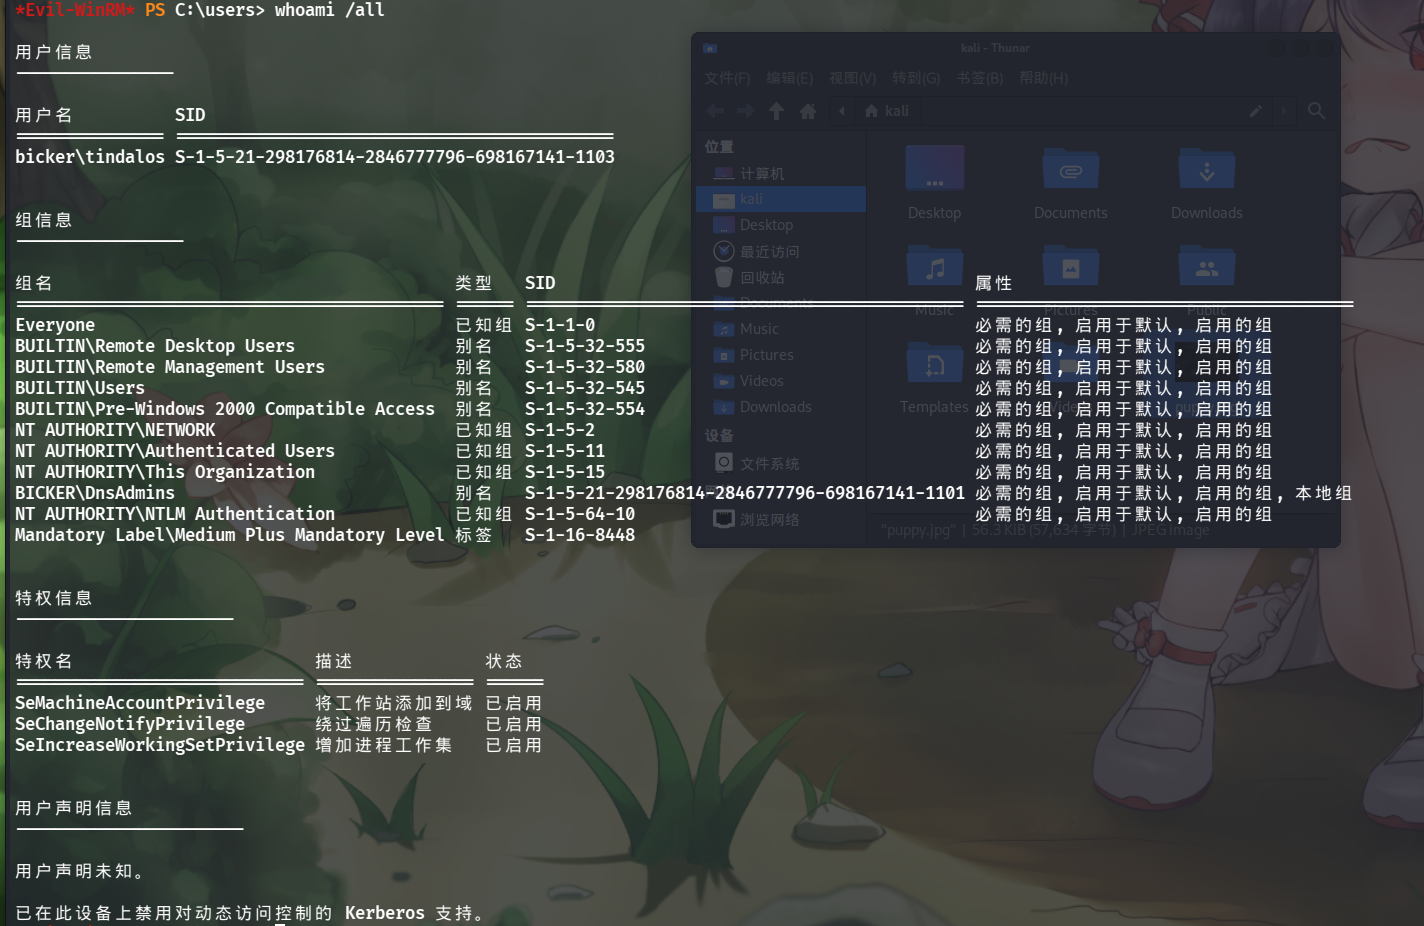The width and height of the screenshot is (1424, 926).
Task: Open home folder via toolbar house icon
Action: 808,111
